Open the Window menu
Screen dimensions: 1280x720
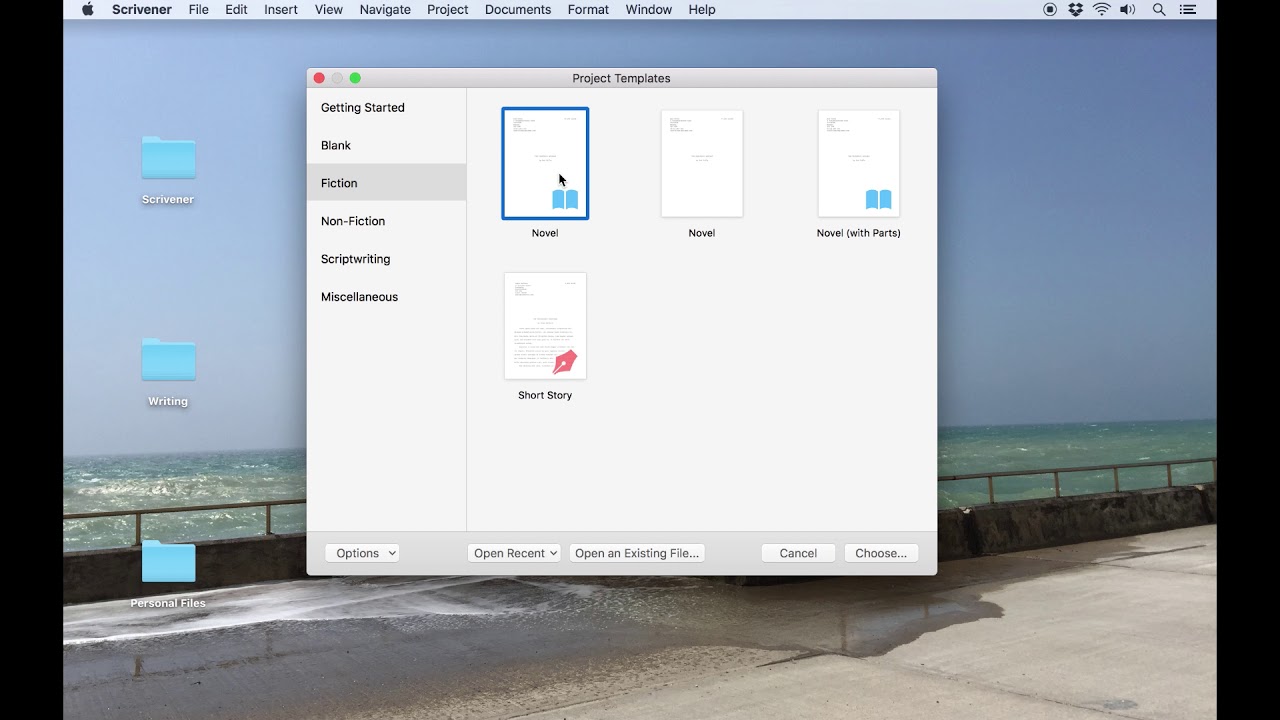click(649, 9)
